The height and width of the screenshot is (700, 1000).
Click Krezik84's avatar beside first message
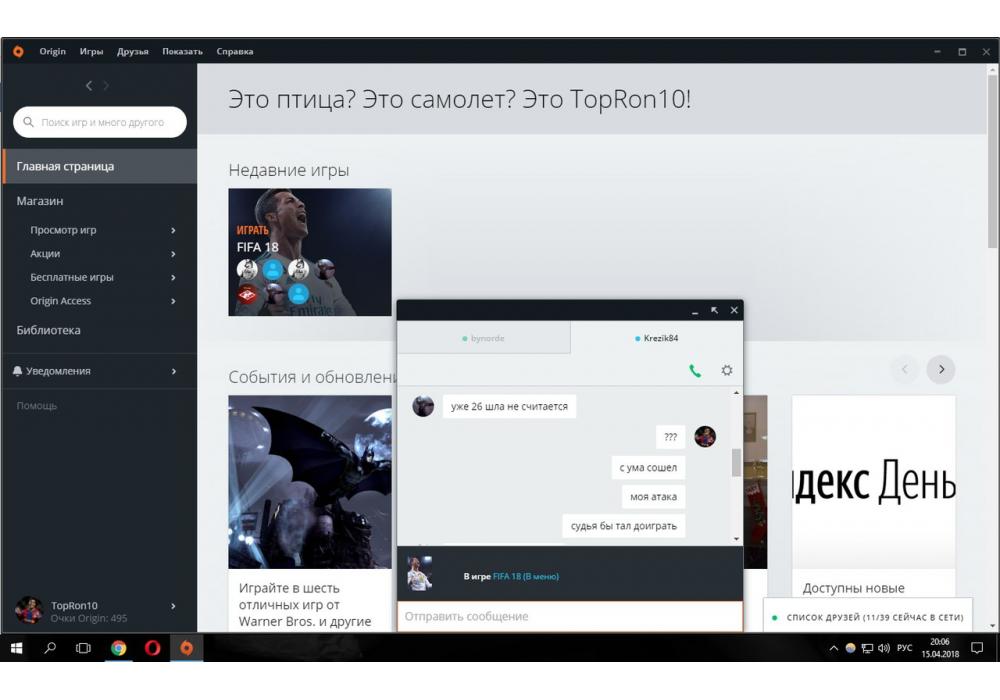423,406
